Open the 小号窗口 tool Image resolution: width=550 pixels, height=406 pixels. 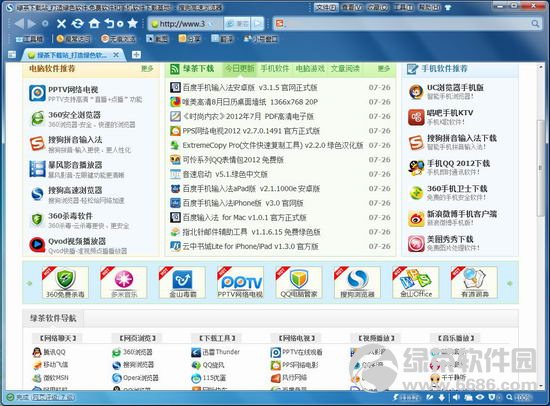[x=261, y=39]
